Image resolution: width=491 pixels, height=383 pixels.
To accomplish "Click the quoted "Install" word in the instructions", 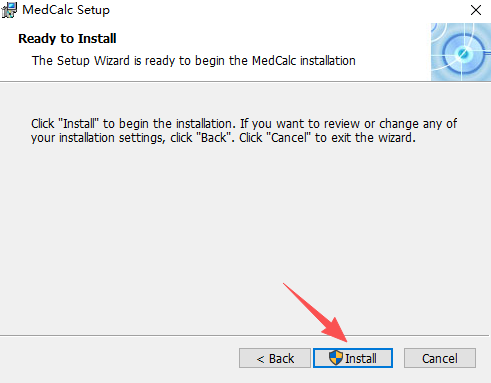I will [x=79, y=124].
